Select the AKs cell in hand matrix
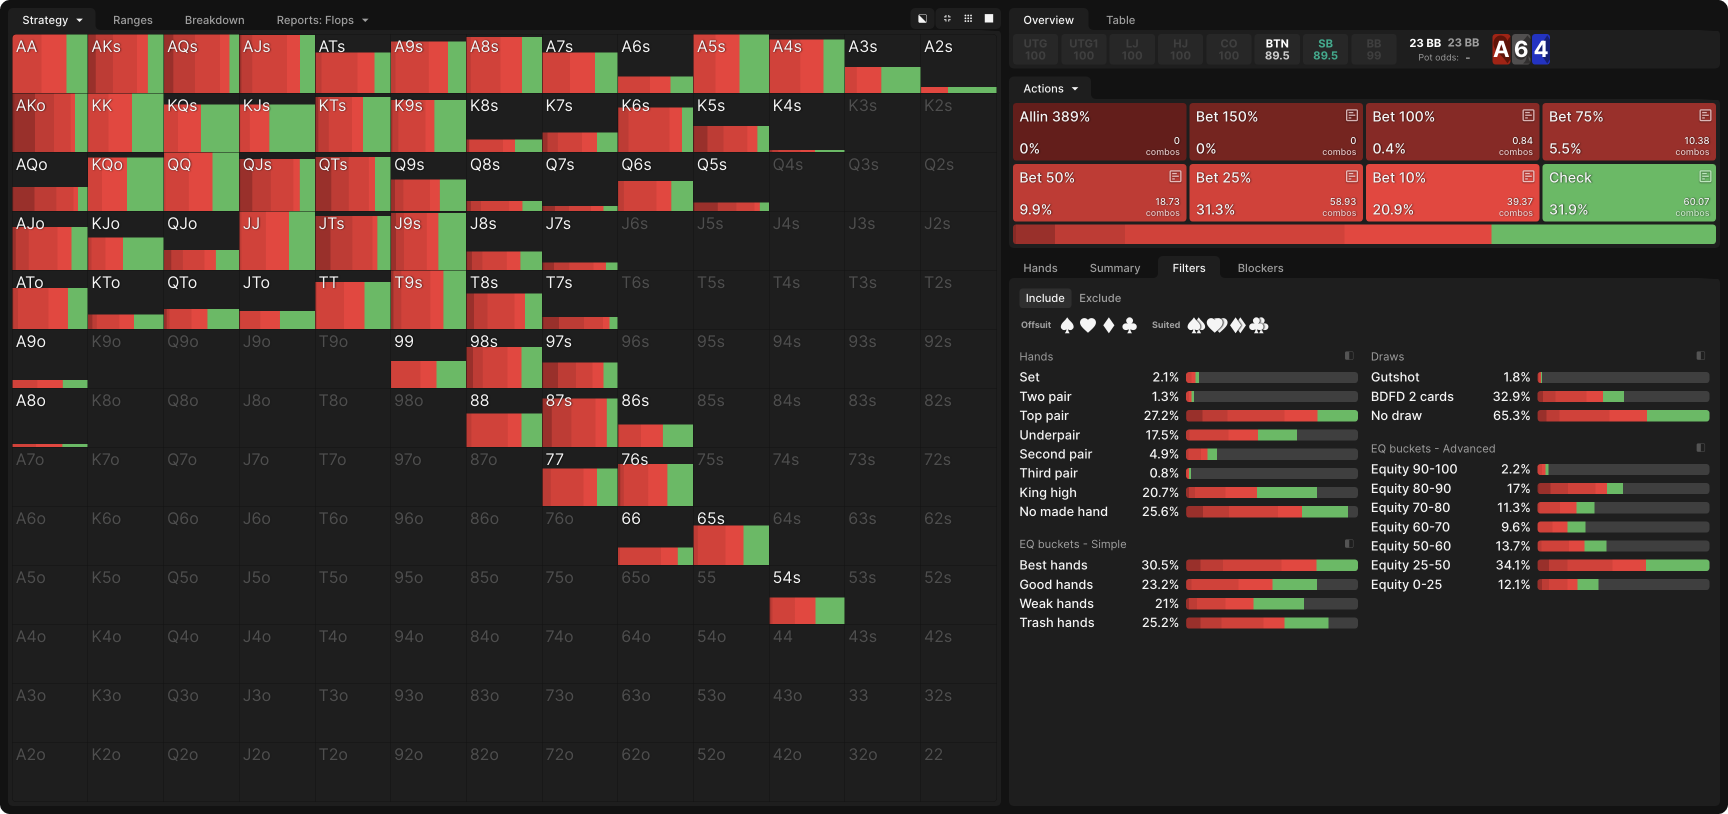The height and width of the screenshot is (814, 1728). (x=125, y=64)
